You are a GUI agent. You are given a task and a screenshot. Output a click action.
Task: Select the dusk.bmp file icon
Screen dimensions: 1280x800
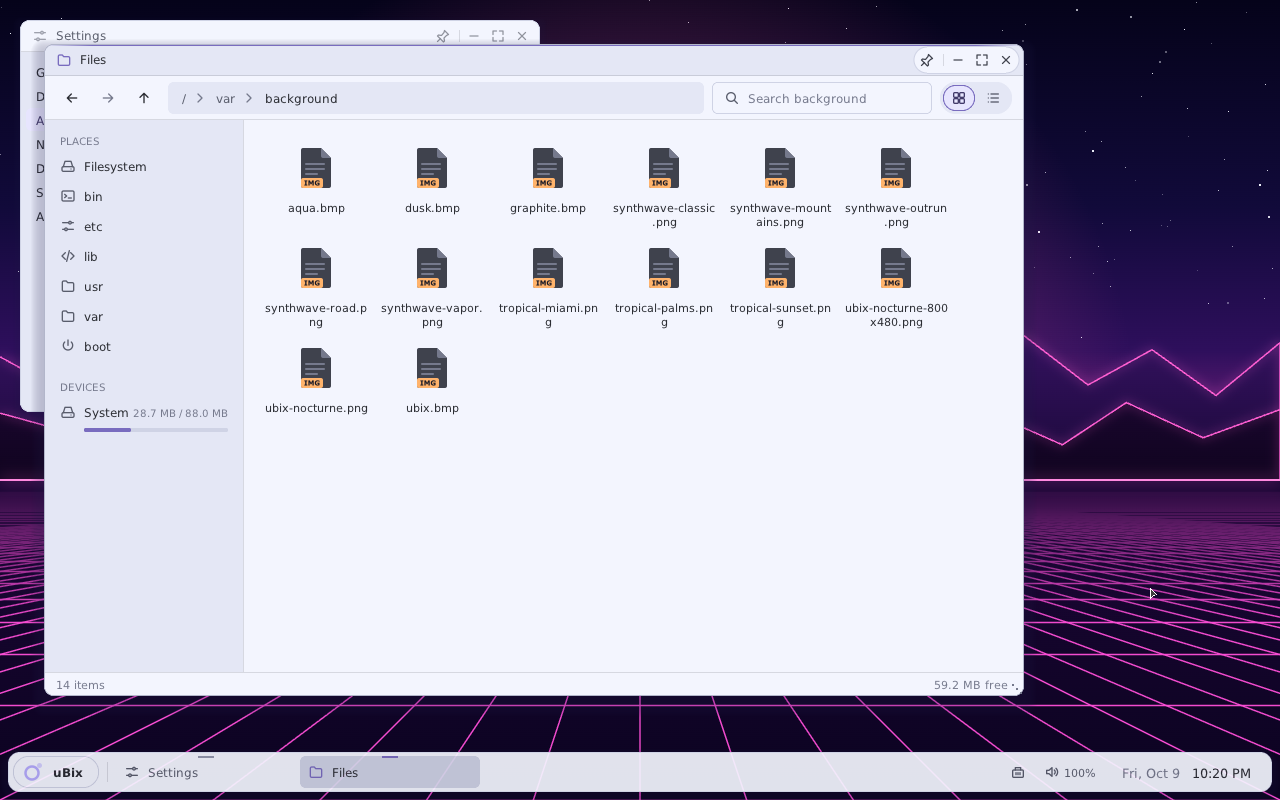tap(432, 168)
